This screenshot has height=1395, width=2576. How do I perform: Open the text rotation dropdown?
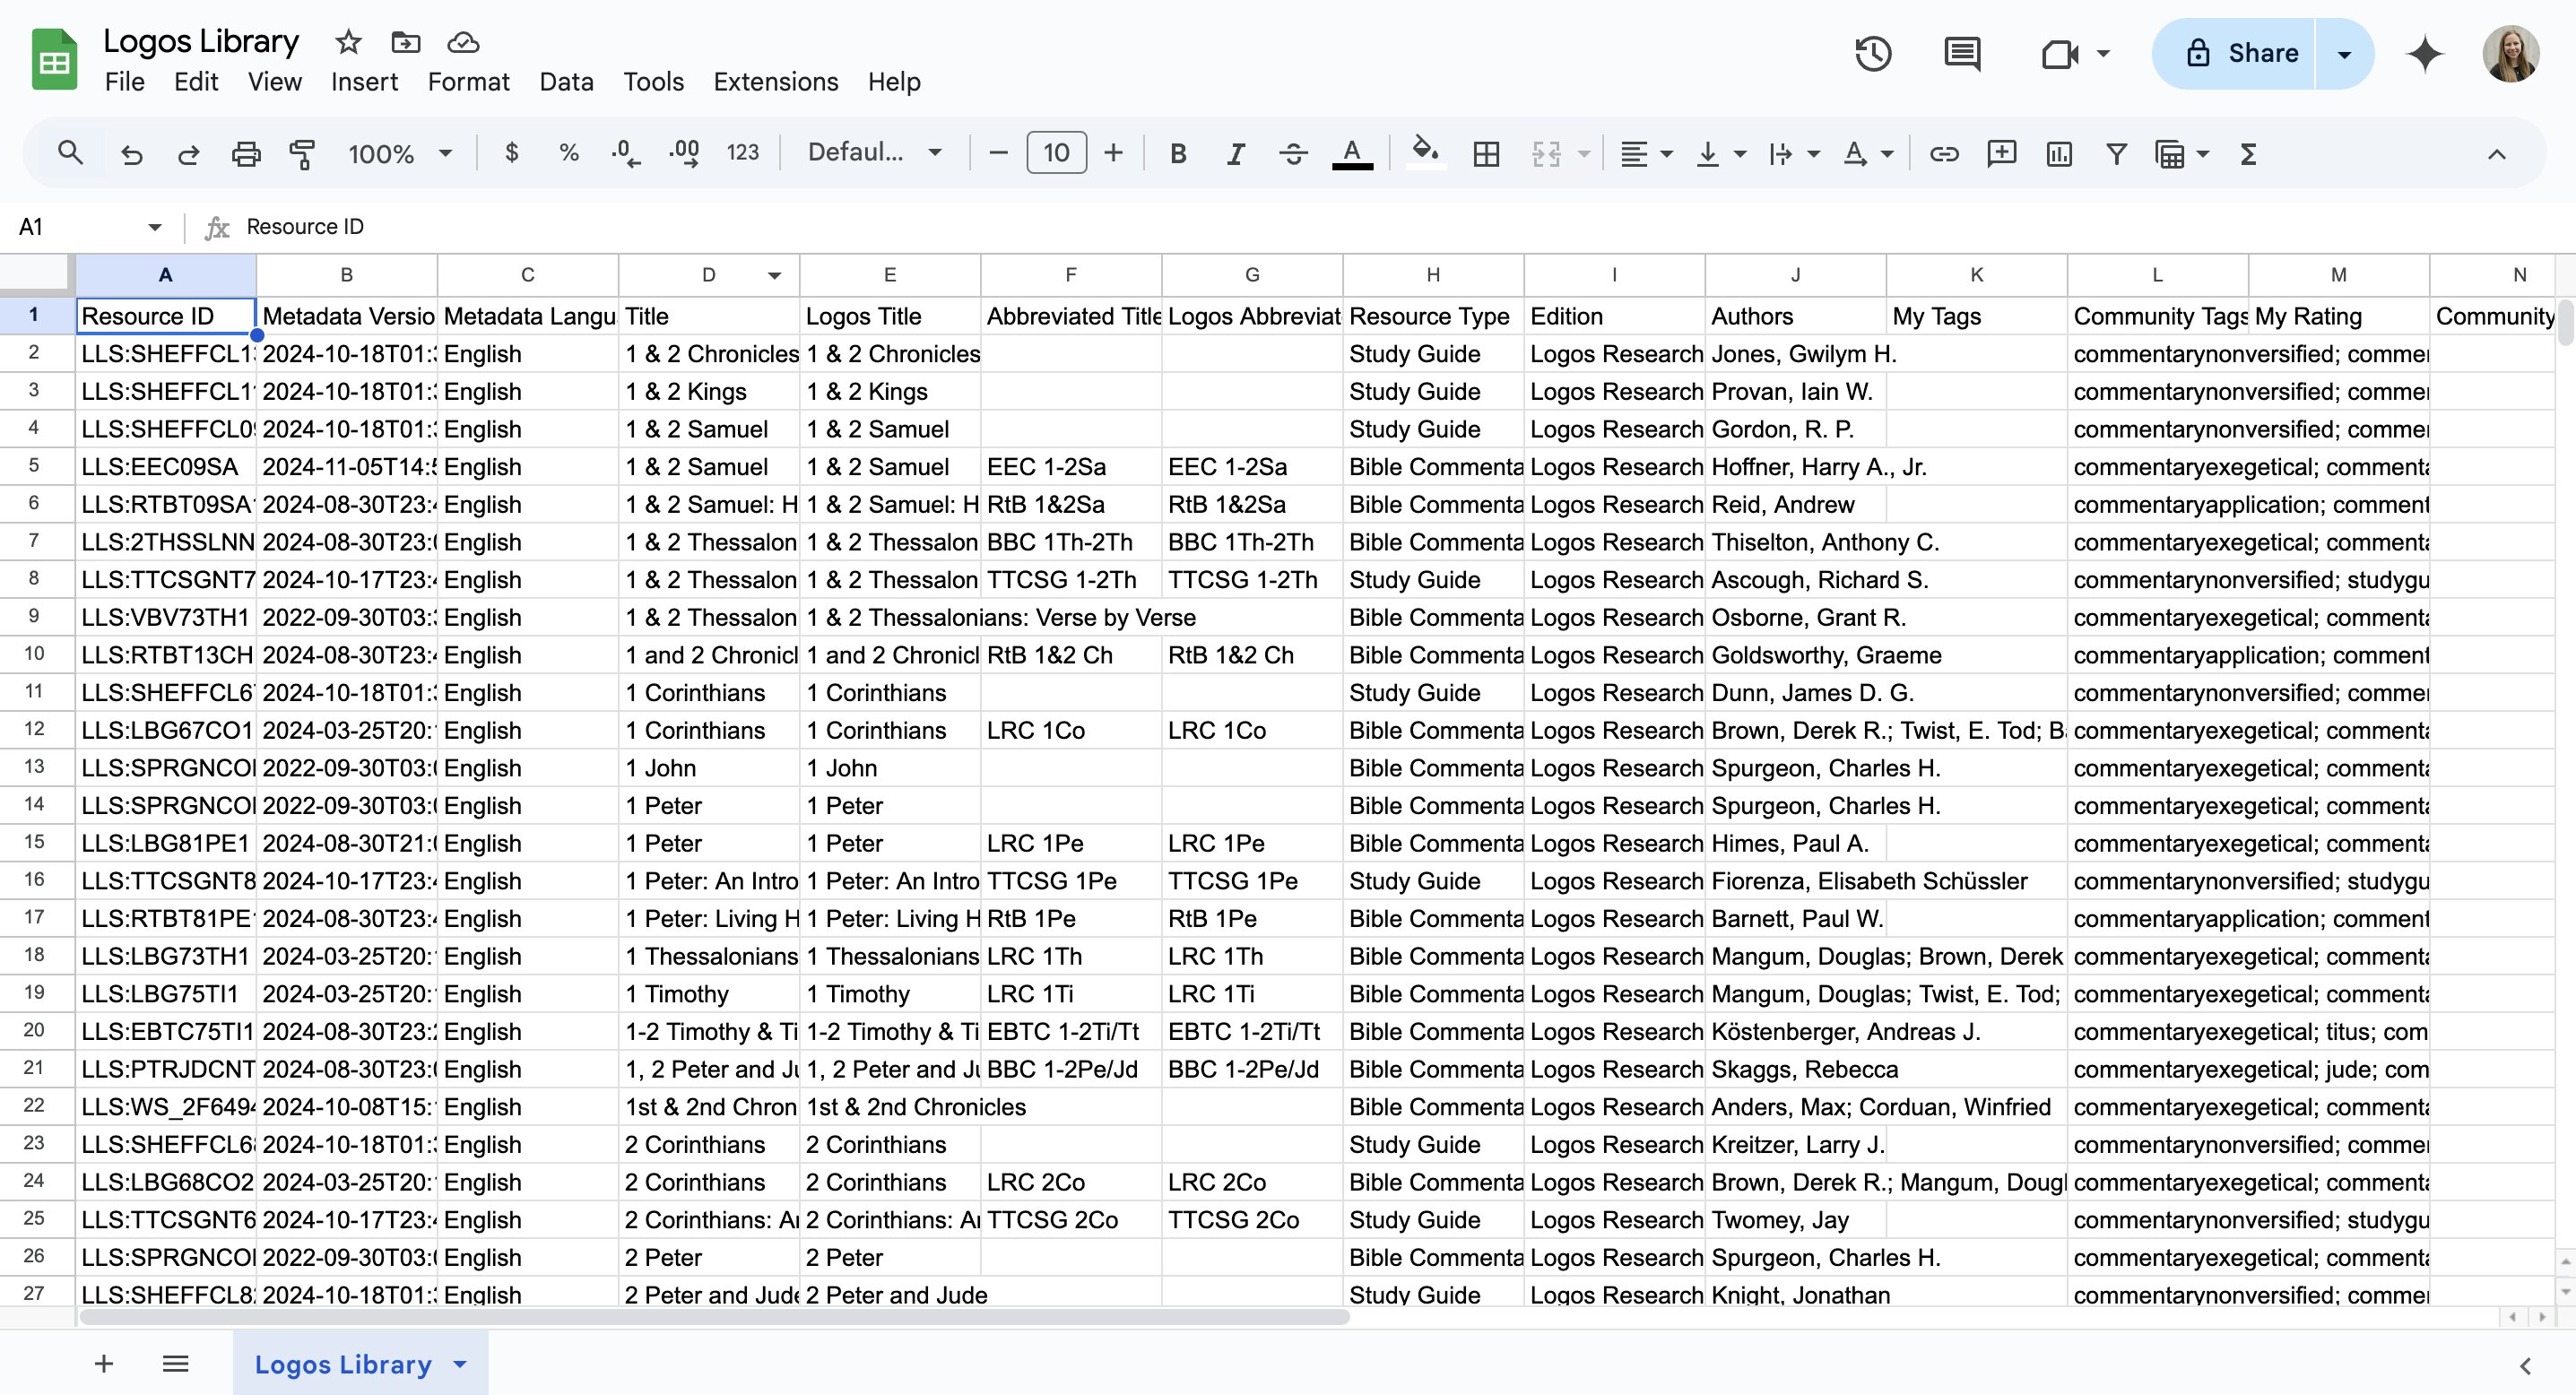[1868, 153]
